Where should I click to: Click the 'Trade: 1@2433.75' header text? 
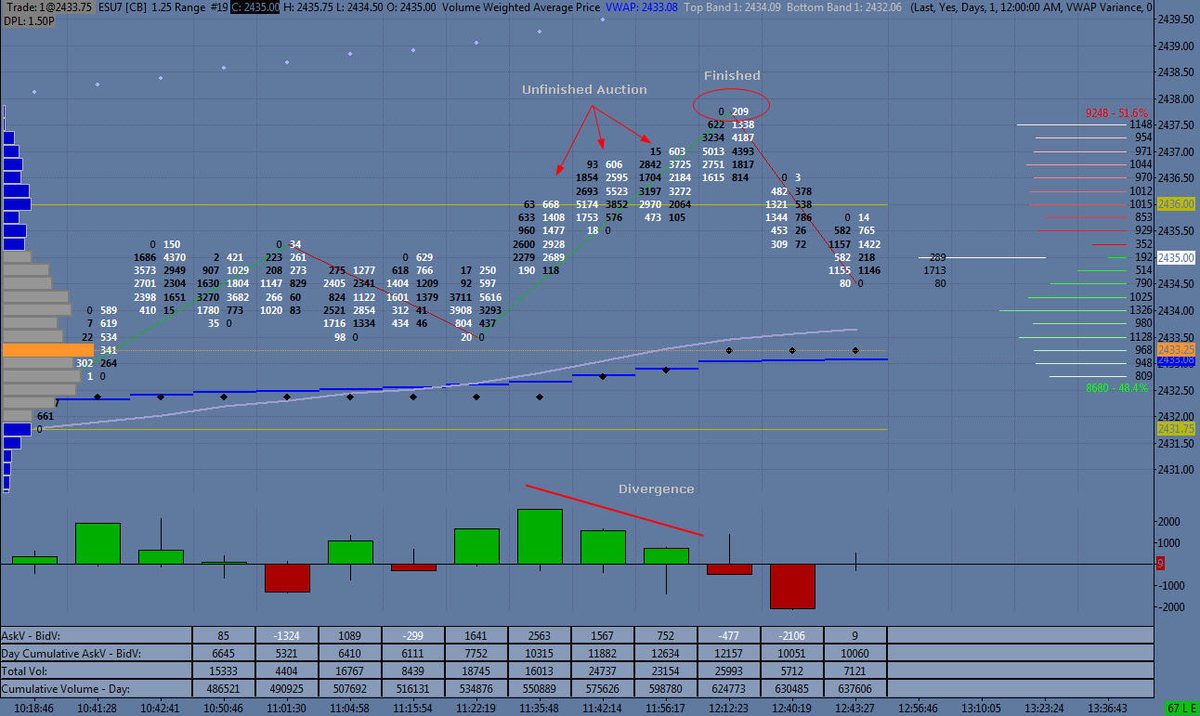click(48, 7)
